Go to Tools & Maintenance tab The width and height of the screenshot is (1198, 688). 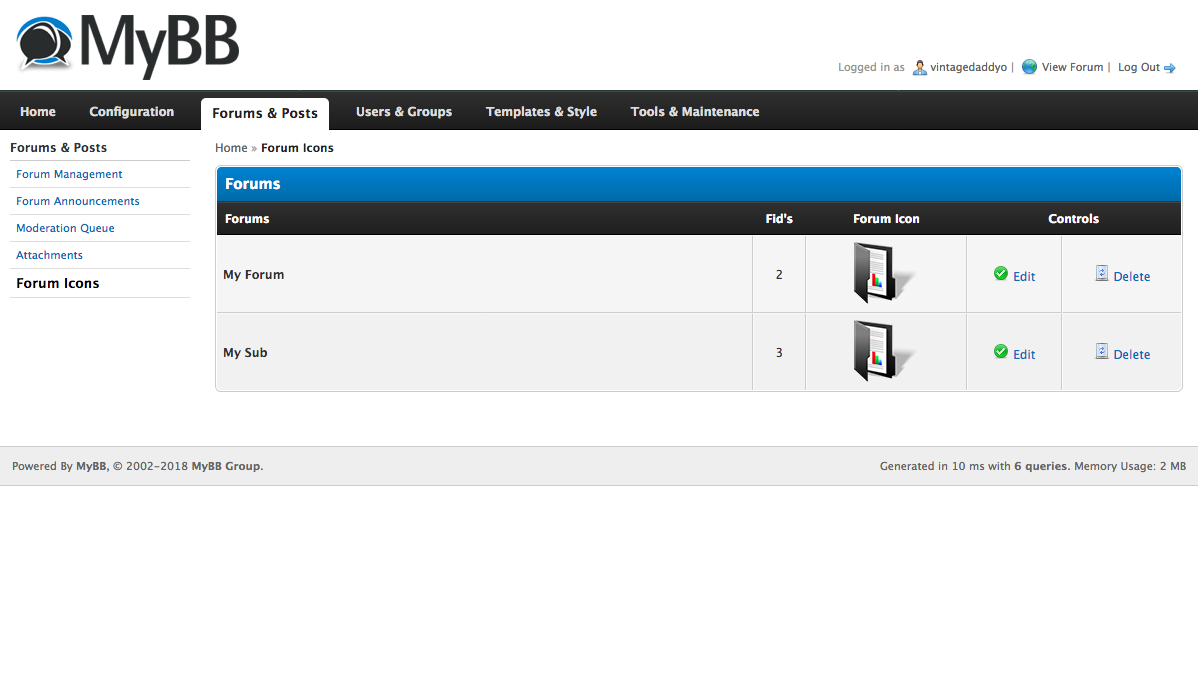pyautogui.click(x=695, y=112)
